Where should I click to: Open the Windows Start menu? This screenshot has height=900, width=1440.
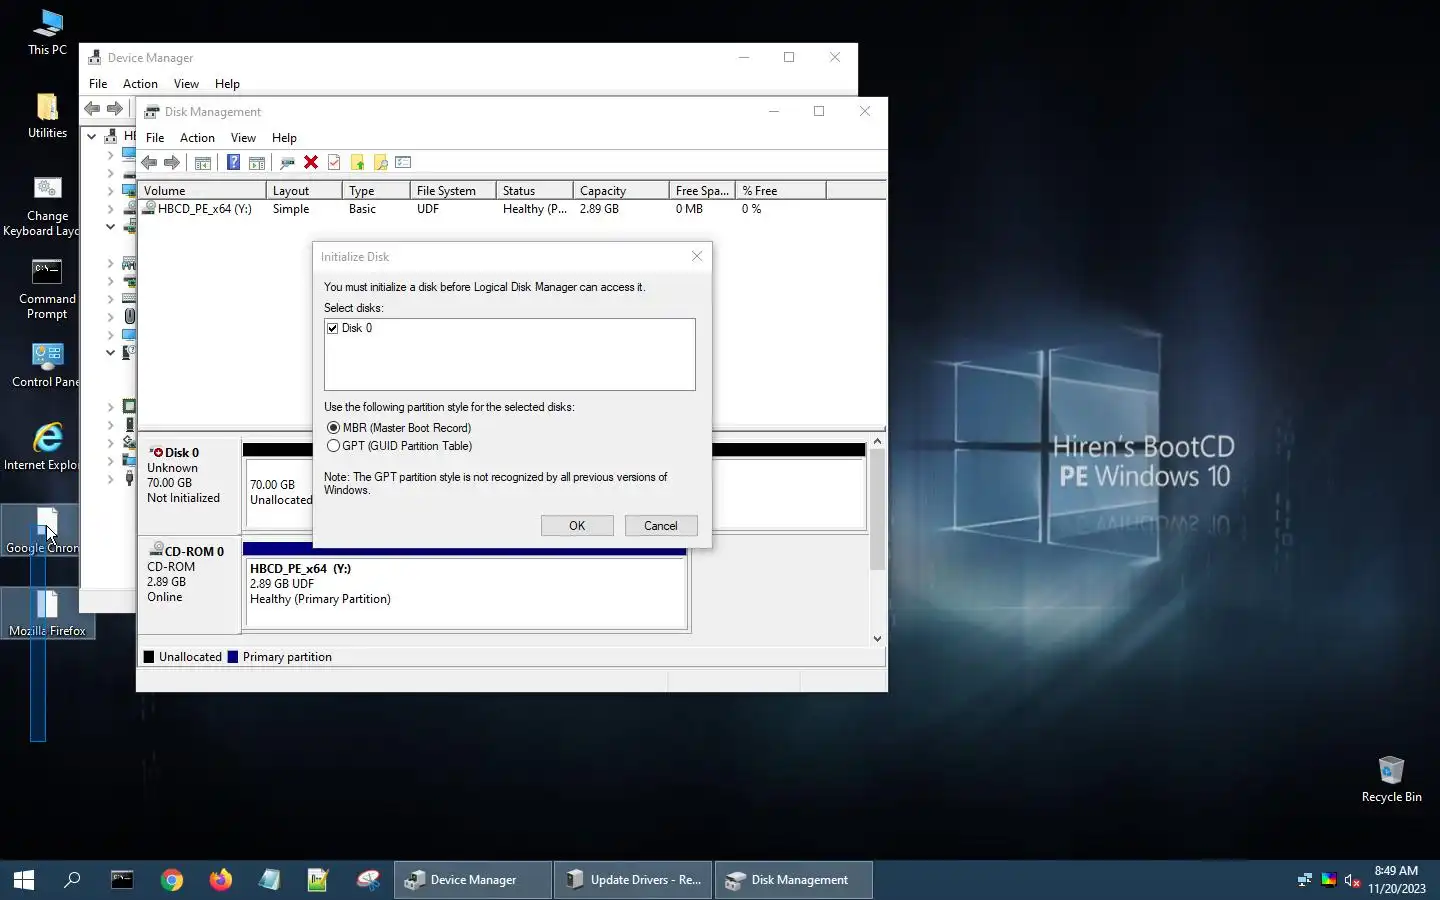tap(24, 880)
